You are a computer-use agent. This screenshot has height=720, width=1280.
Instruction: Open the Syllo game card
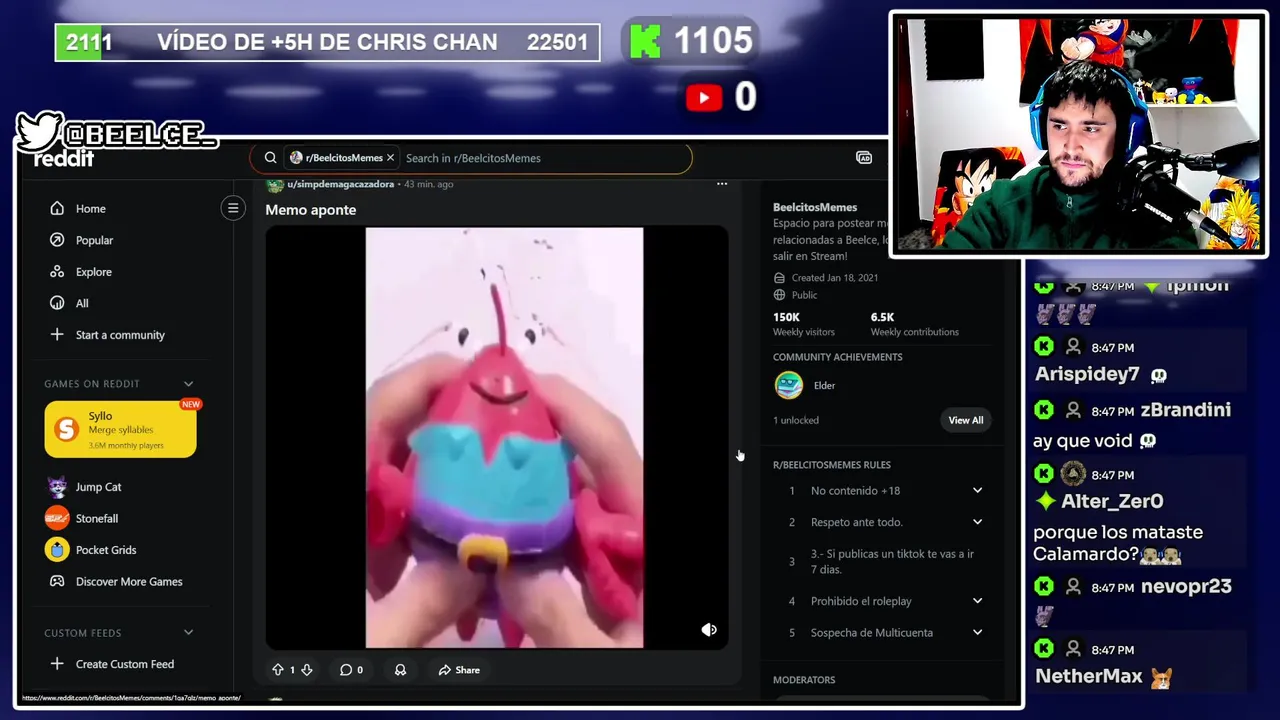[x=120, y=429]
